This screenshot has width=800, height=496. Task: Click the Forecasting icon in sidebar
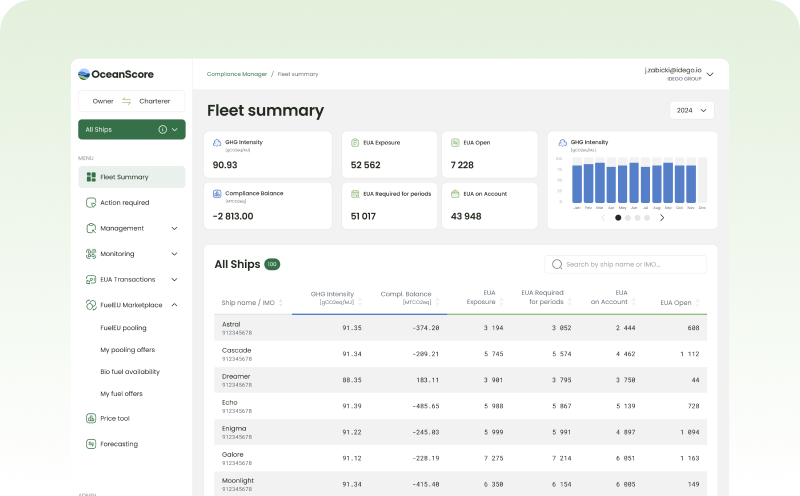click(91, 444)
